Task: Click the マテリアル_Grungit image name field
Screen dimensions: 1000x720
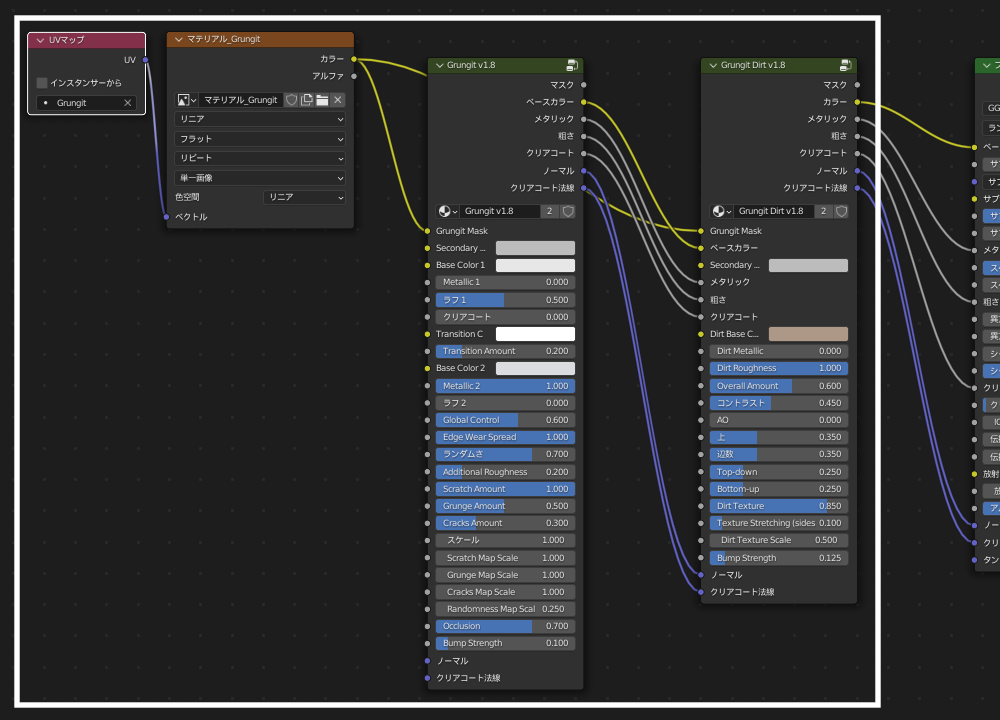Action: [x=240, y=100]
